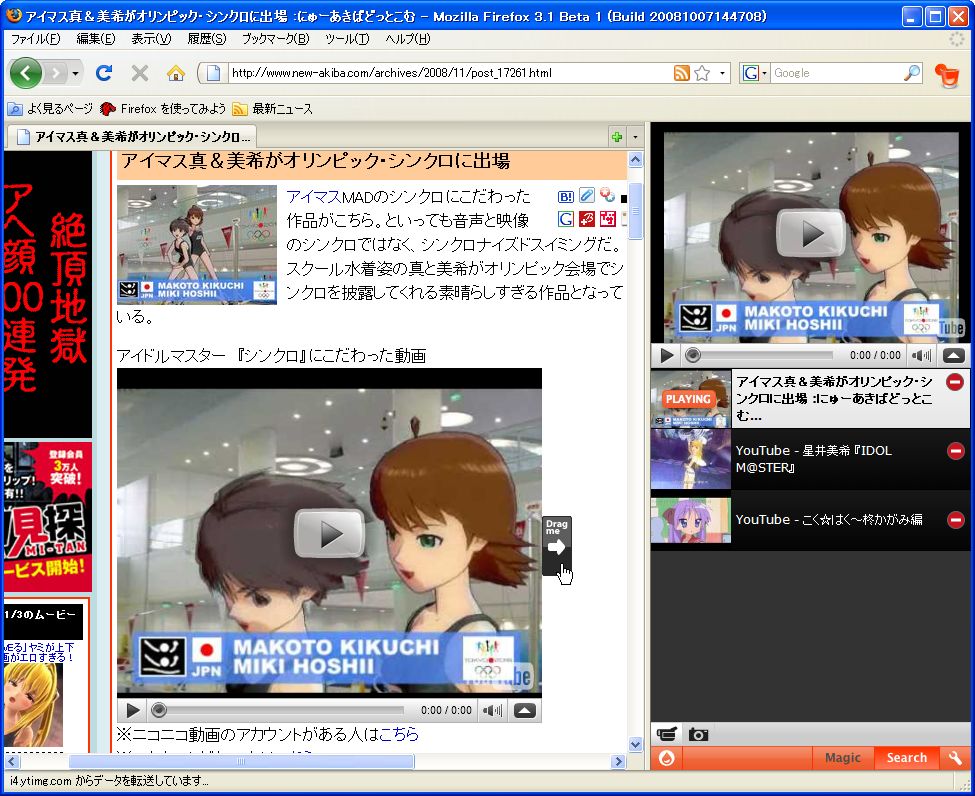This screenshot has height=796, width=975.
Task: Bookmark this page with the star
Action: tap(703, 73)
